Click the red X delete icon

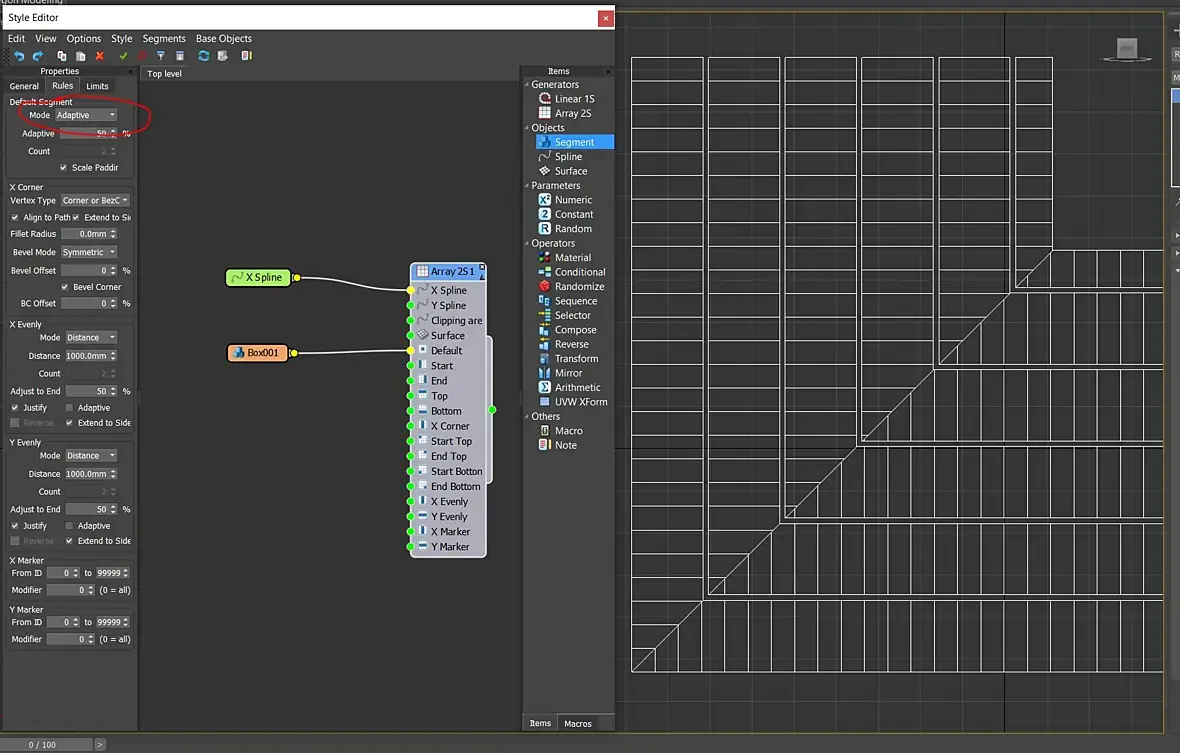point(99,56)
